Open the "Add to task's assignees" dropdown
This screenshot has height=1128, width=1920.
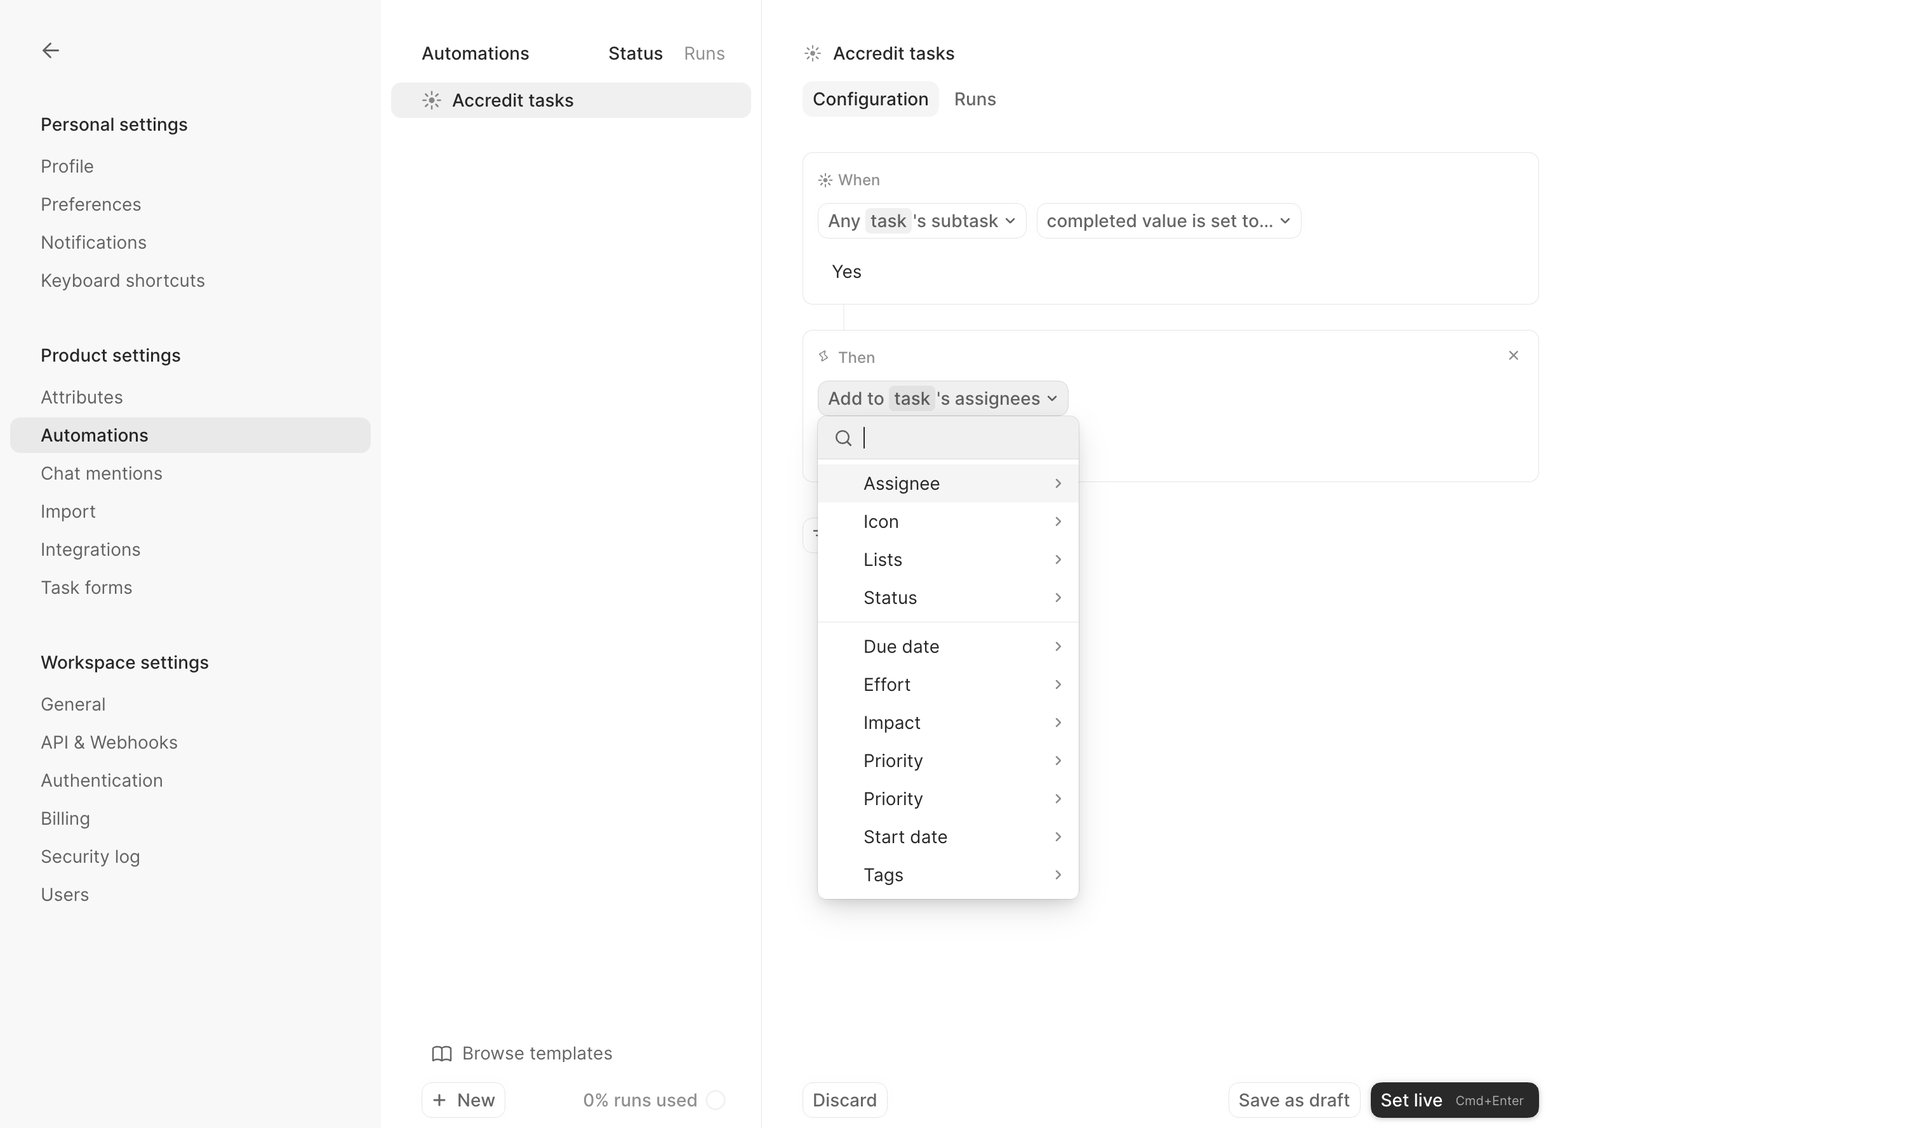[941, 398]
